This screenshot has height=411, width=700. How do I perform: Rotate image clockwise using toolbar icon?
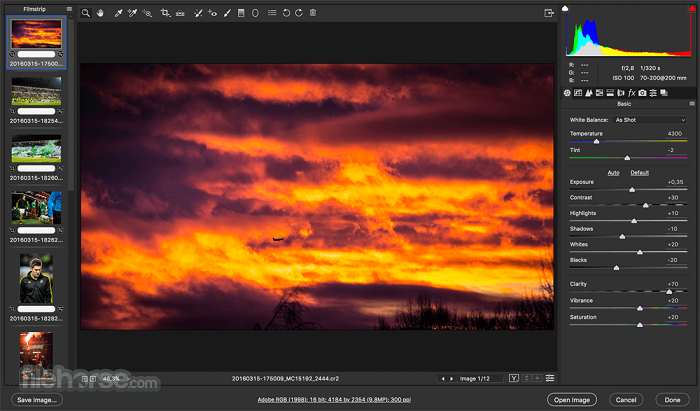point(299,13)
